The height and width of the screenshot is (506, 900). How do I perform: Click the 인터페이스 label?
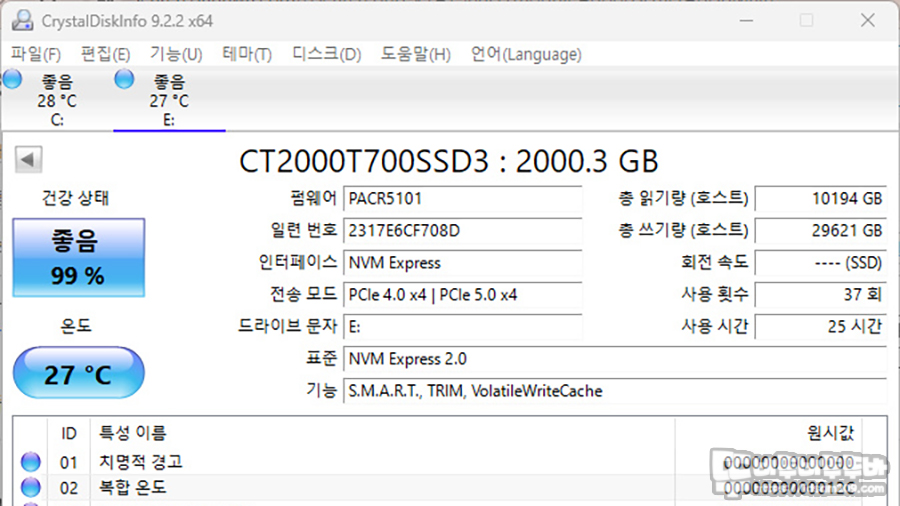tap(297, 262)
